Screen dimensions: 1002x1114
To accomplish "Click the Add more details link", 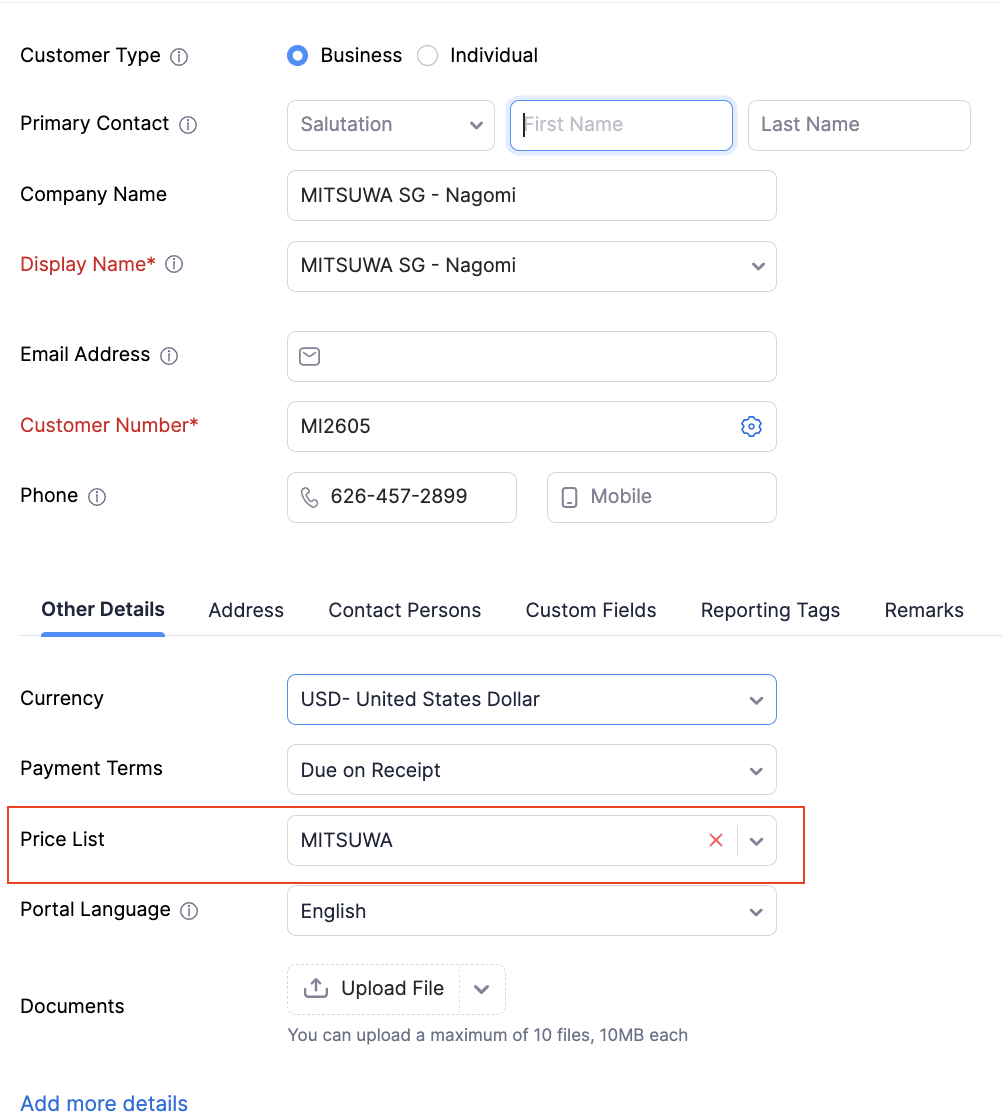I will [x=104, y=1103].
